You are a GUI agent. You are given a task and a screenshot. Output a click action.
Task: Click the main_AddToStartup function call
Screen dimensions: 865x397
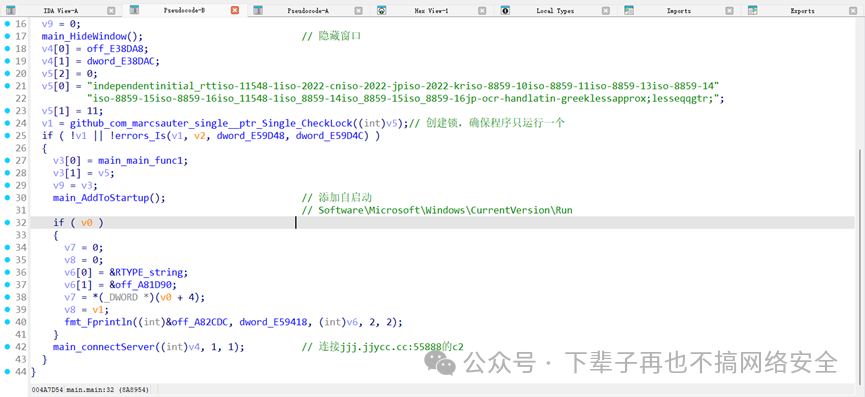pyautogui.click(x=102, y=198)
